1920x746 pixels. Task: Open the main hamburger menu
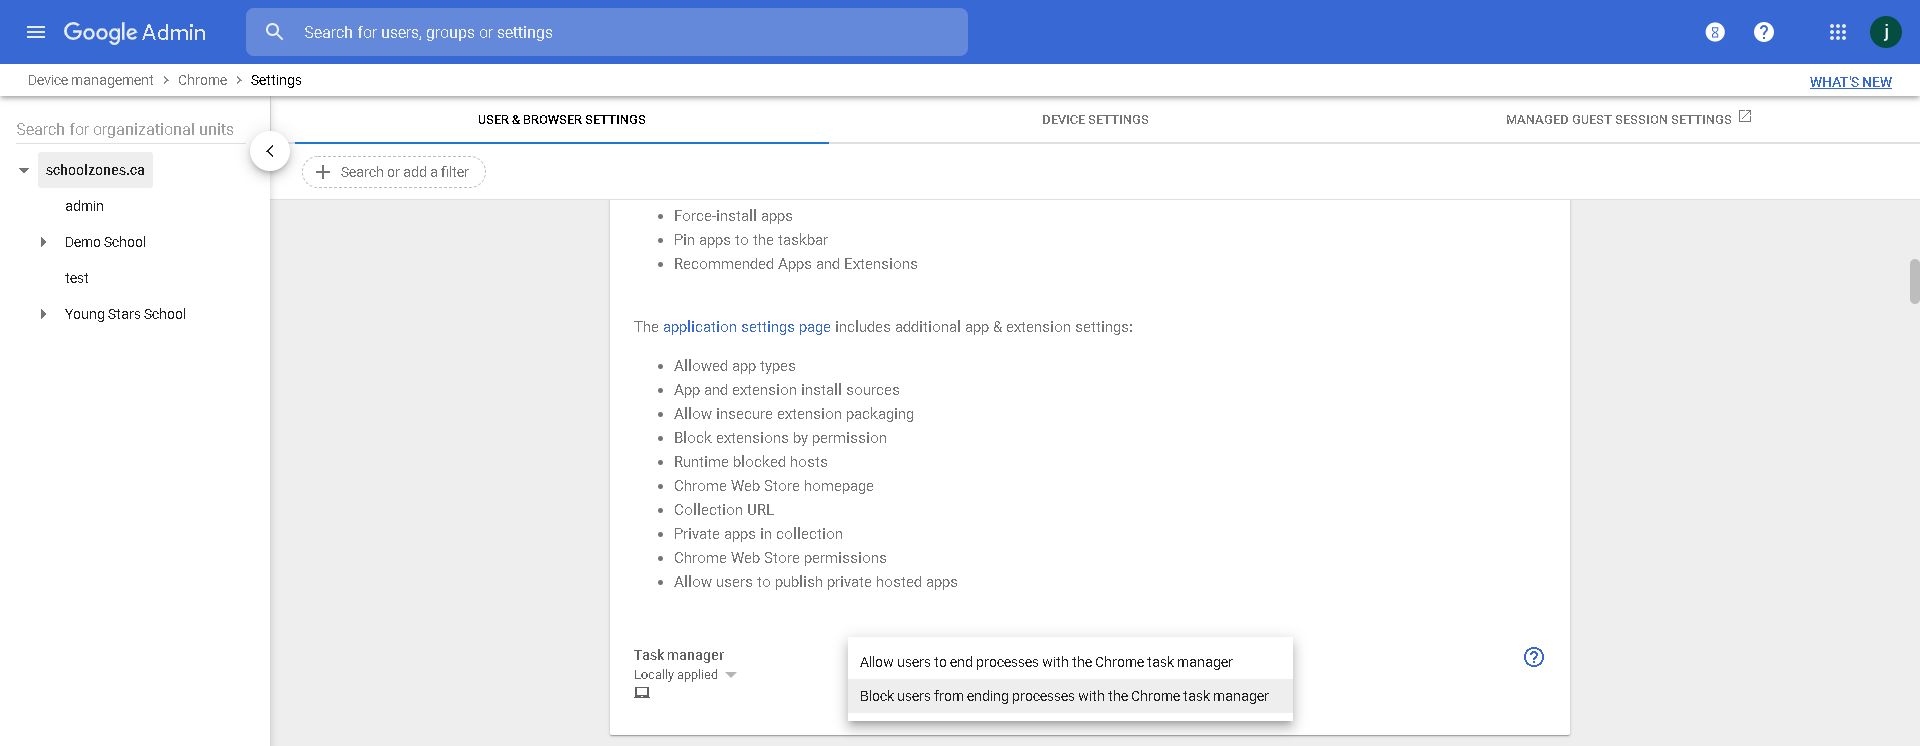coord(36,32)
